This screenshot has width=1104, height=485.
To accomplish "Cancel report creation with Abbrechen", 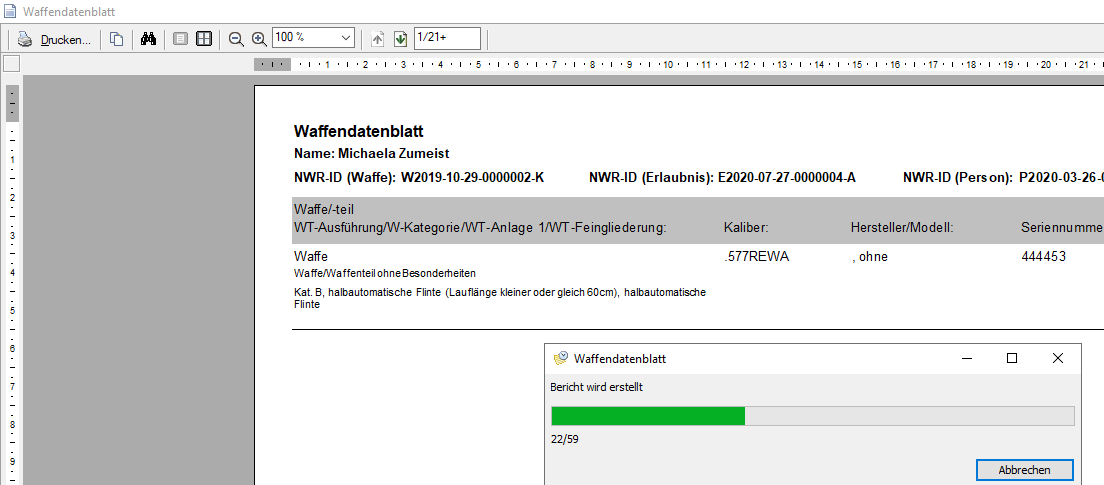I will pyautogui.click(x=1024, y=470).
